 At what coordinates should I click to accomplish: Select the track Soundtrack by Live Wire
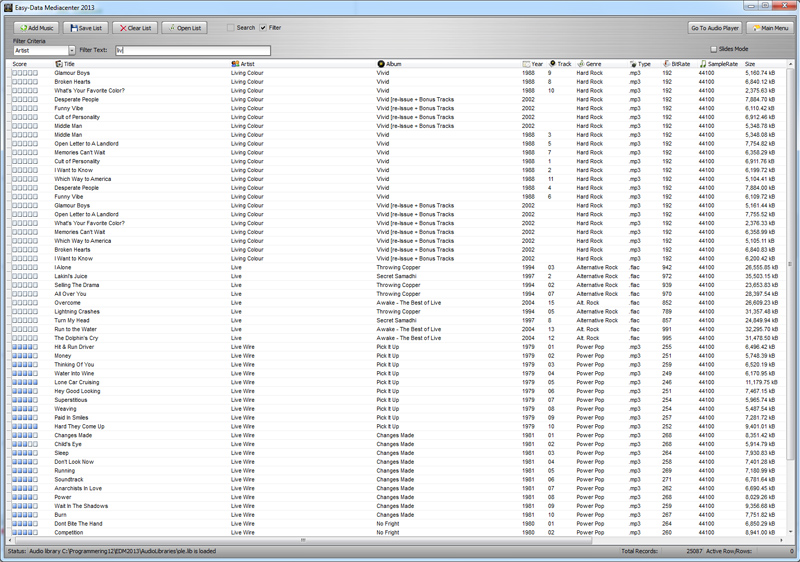point(69,480)
